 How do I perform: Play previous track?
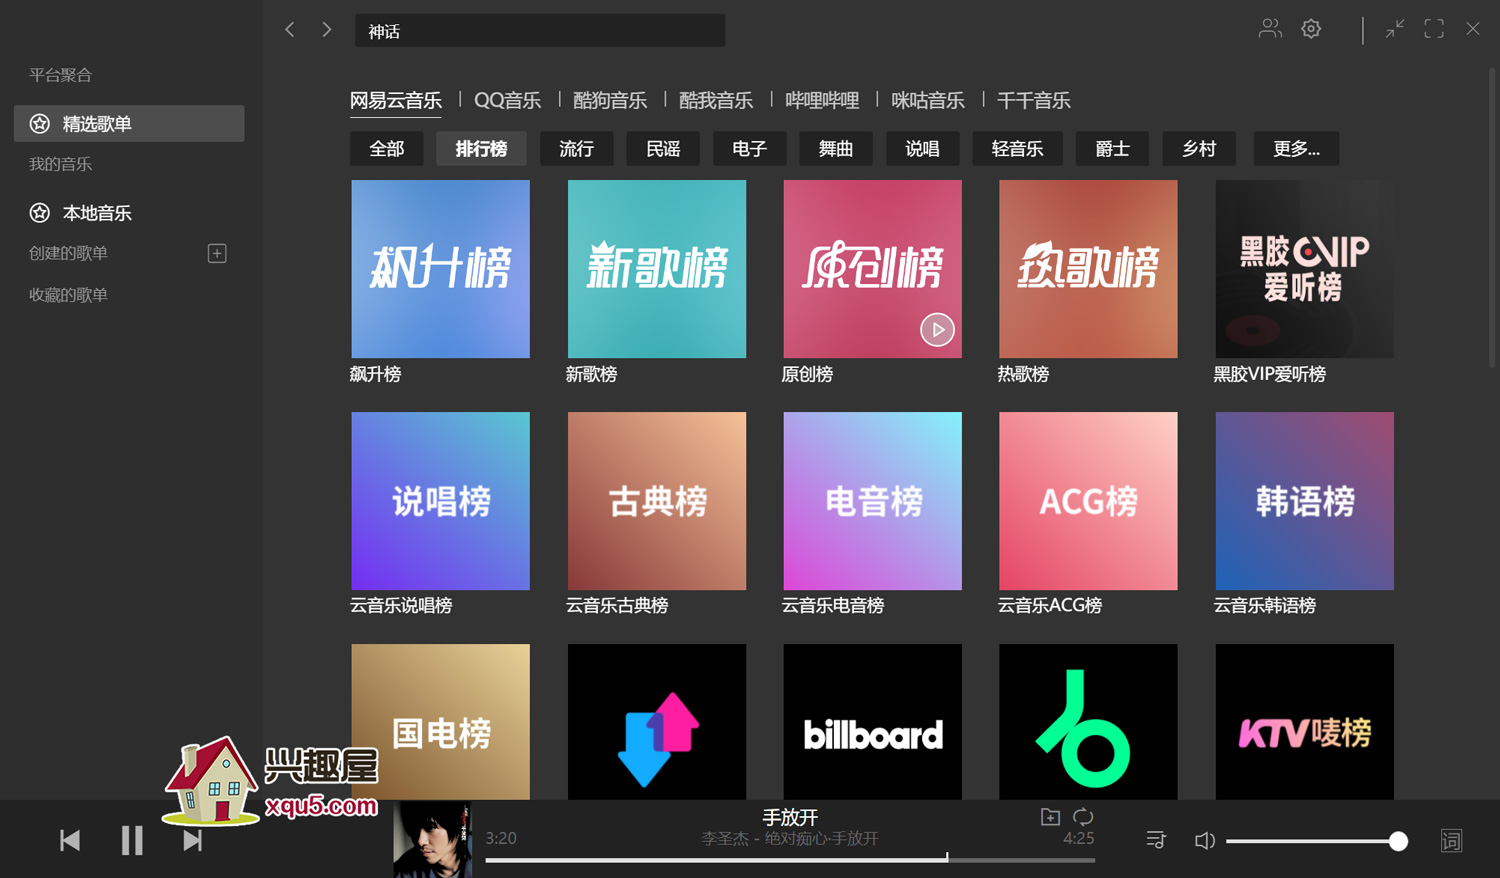70,841
